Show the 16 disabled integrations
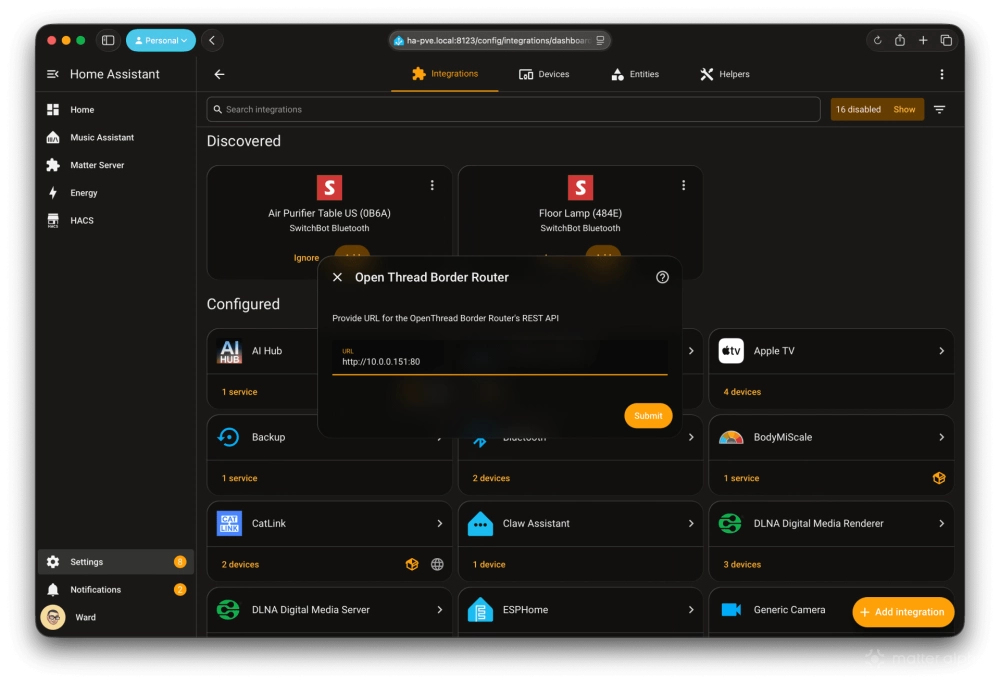 904,110
